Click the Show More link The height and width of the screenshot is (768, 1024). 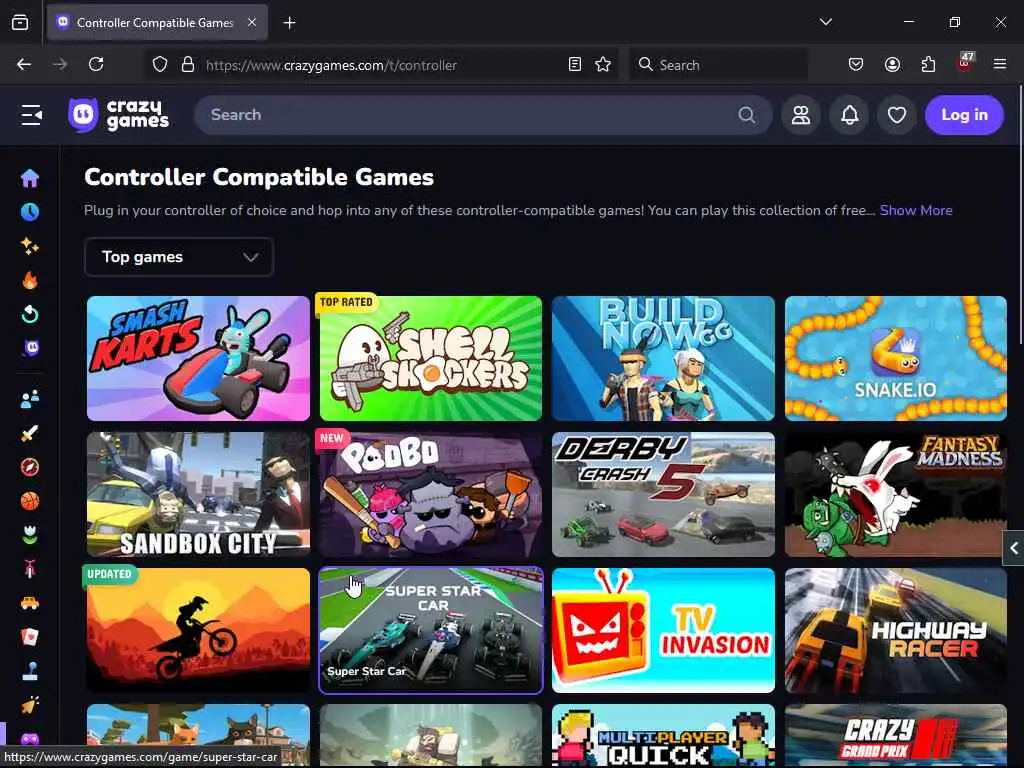[x=916, y=210]
